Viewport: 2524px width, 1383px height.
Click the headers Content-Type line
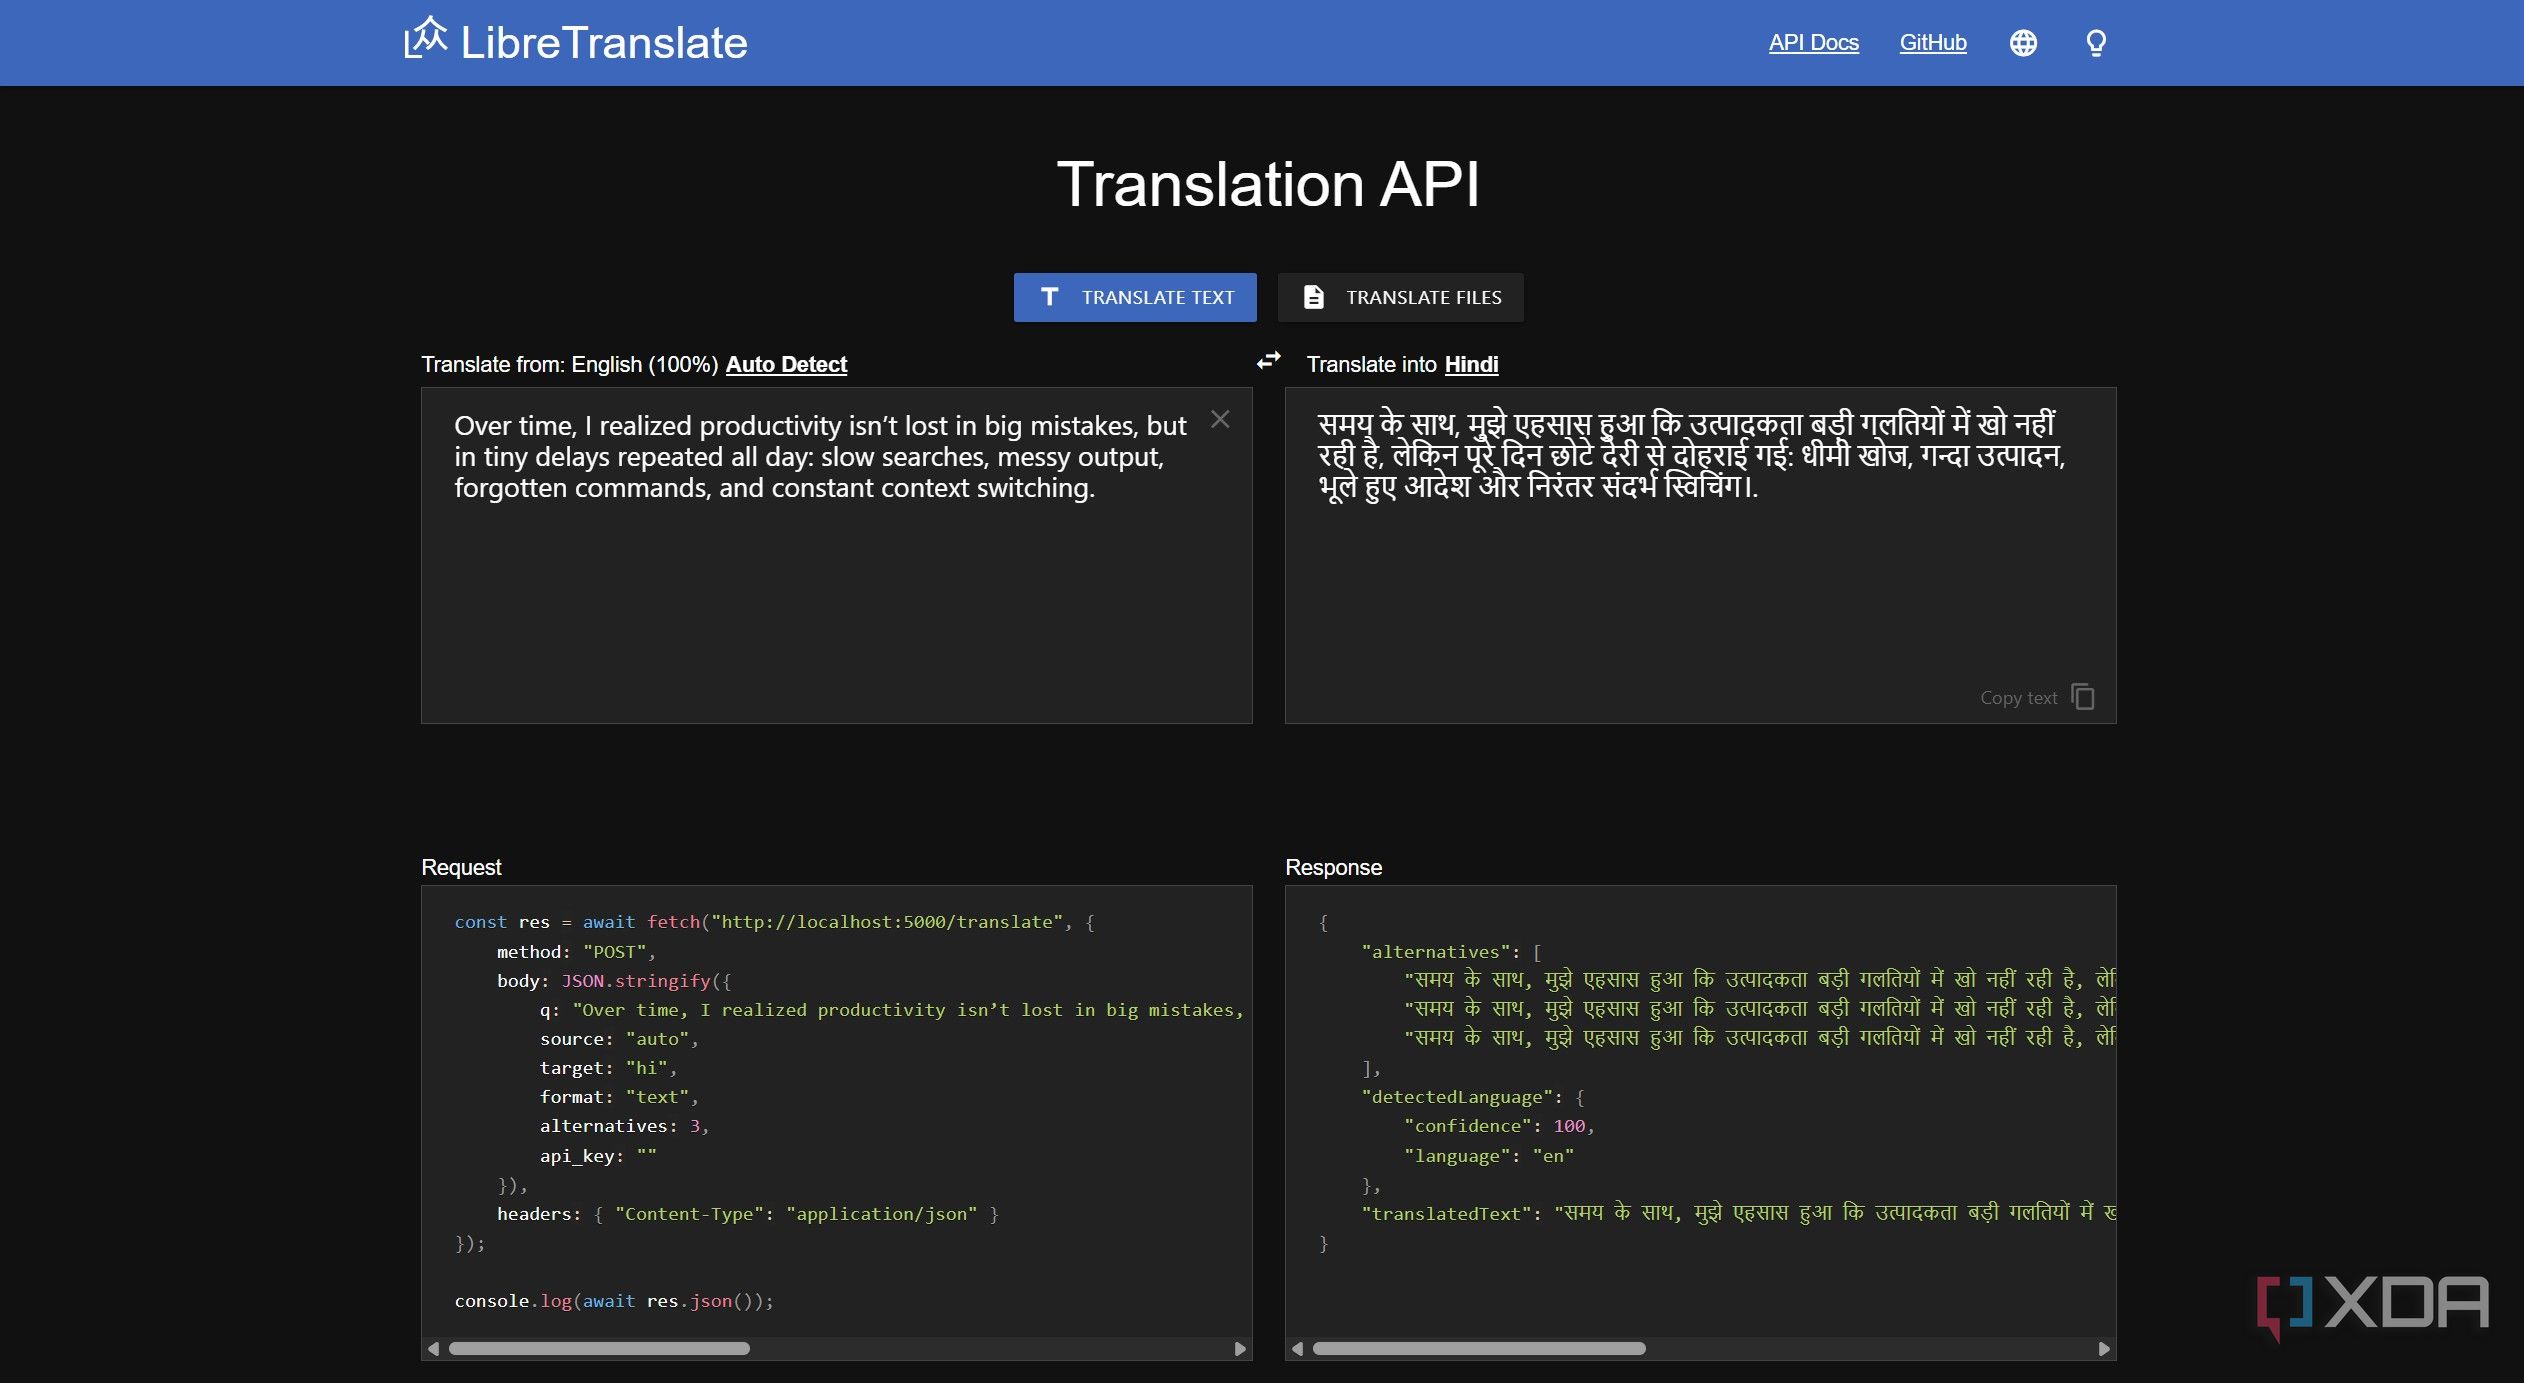747,1214
